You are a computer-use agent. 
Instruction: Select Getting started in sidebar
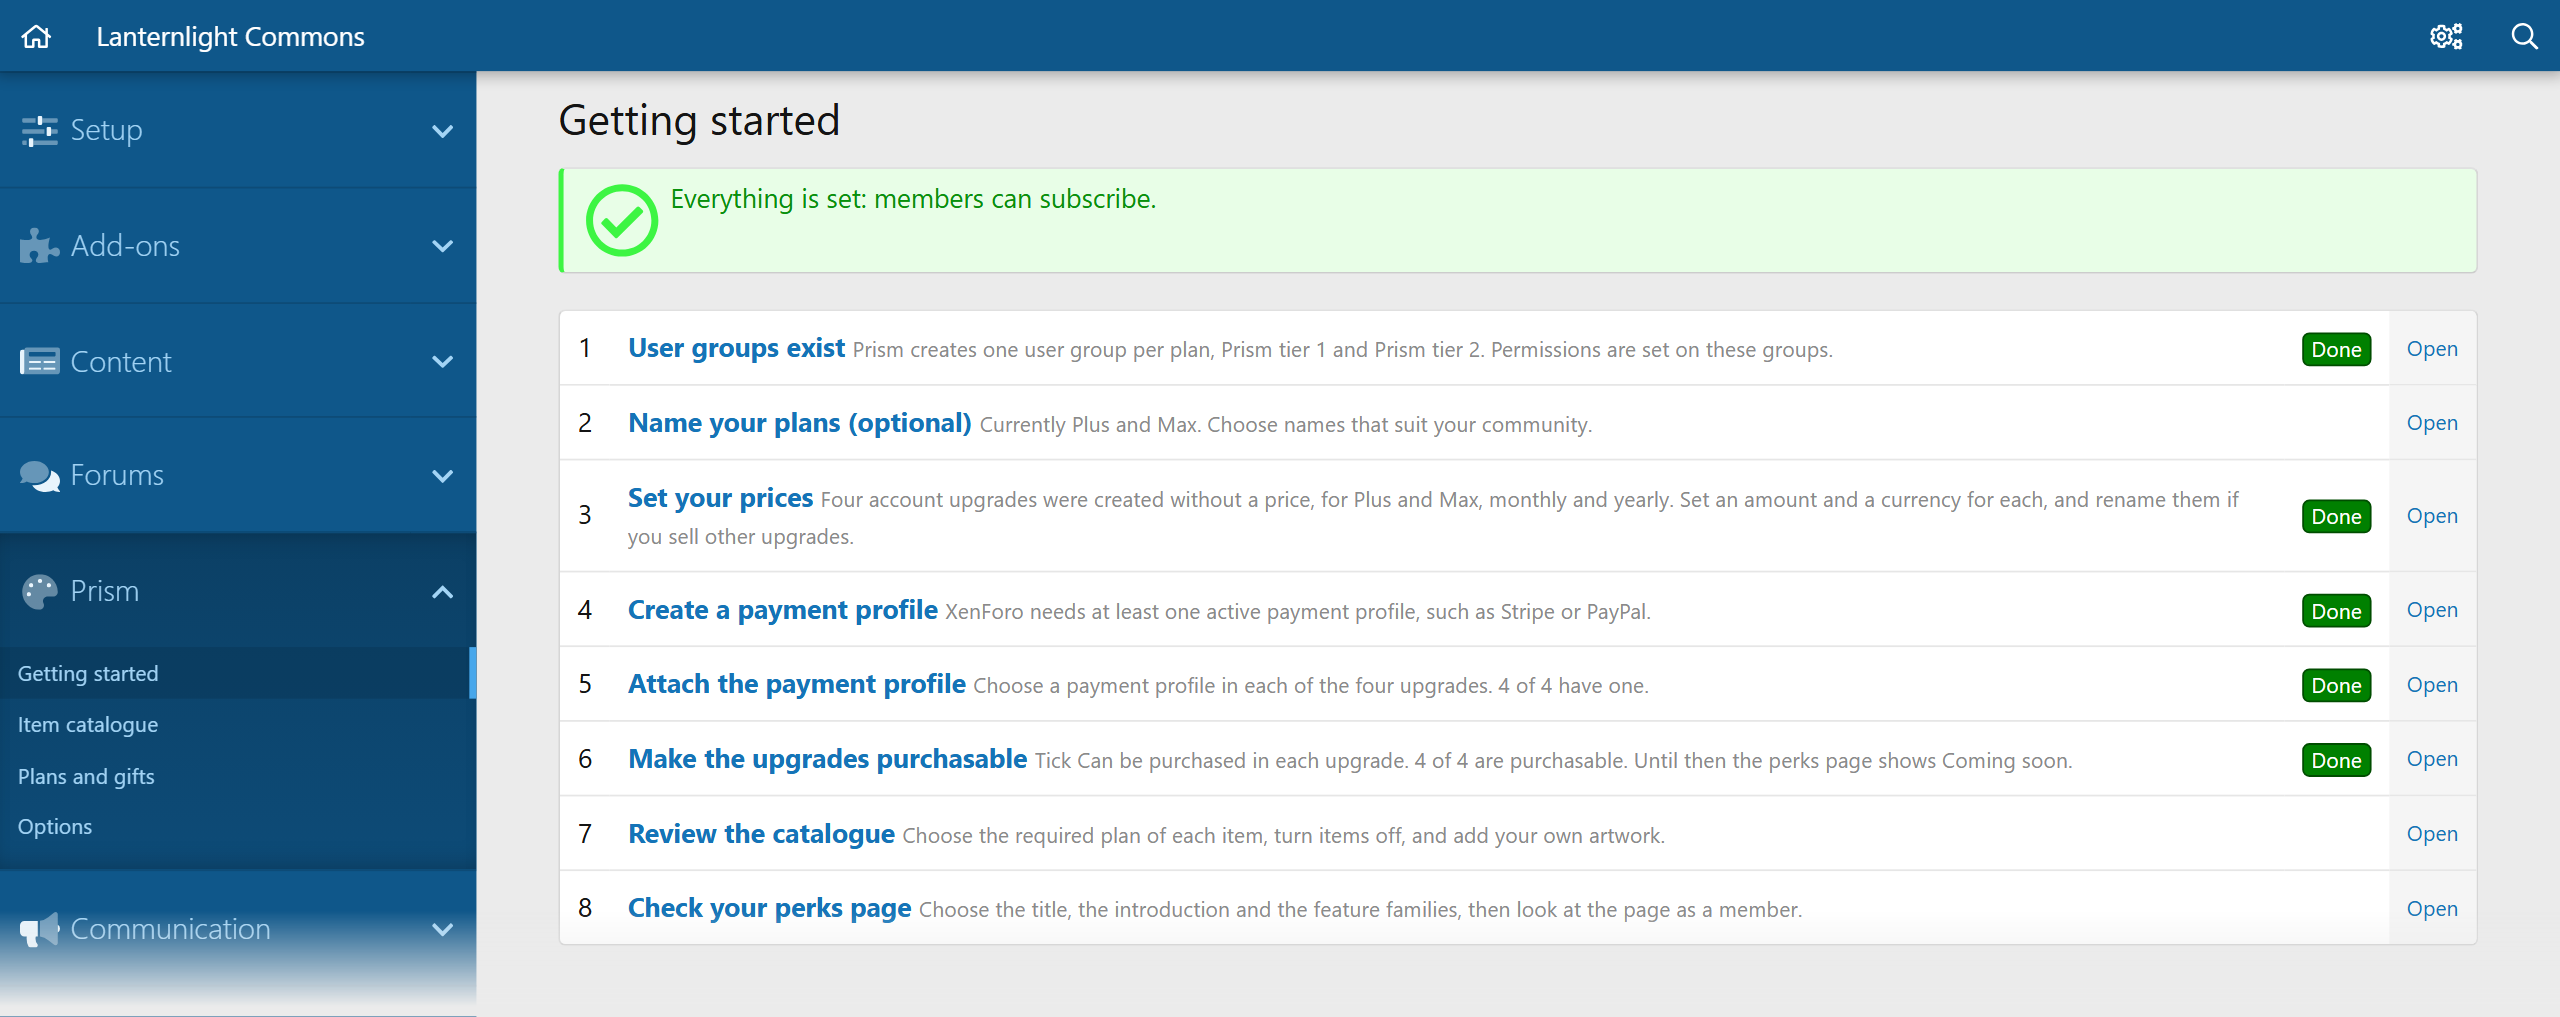pyautogui.click(x=236, y=673)
